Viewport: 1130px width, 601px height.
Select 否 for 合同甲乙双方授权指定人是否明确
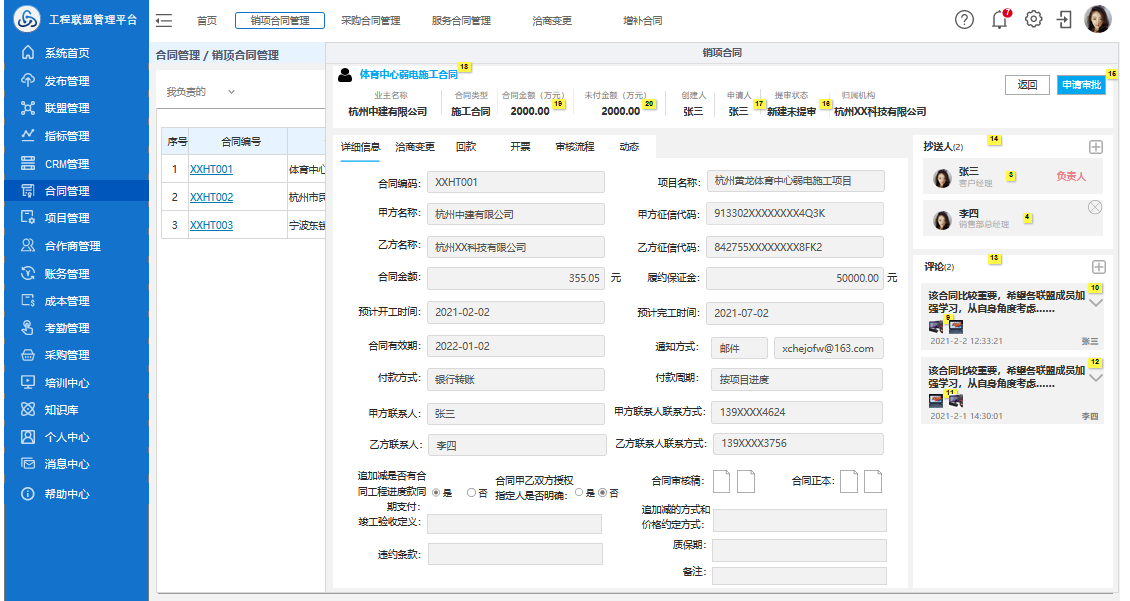click(x=602, y=492)
